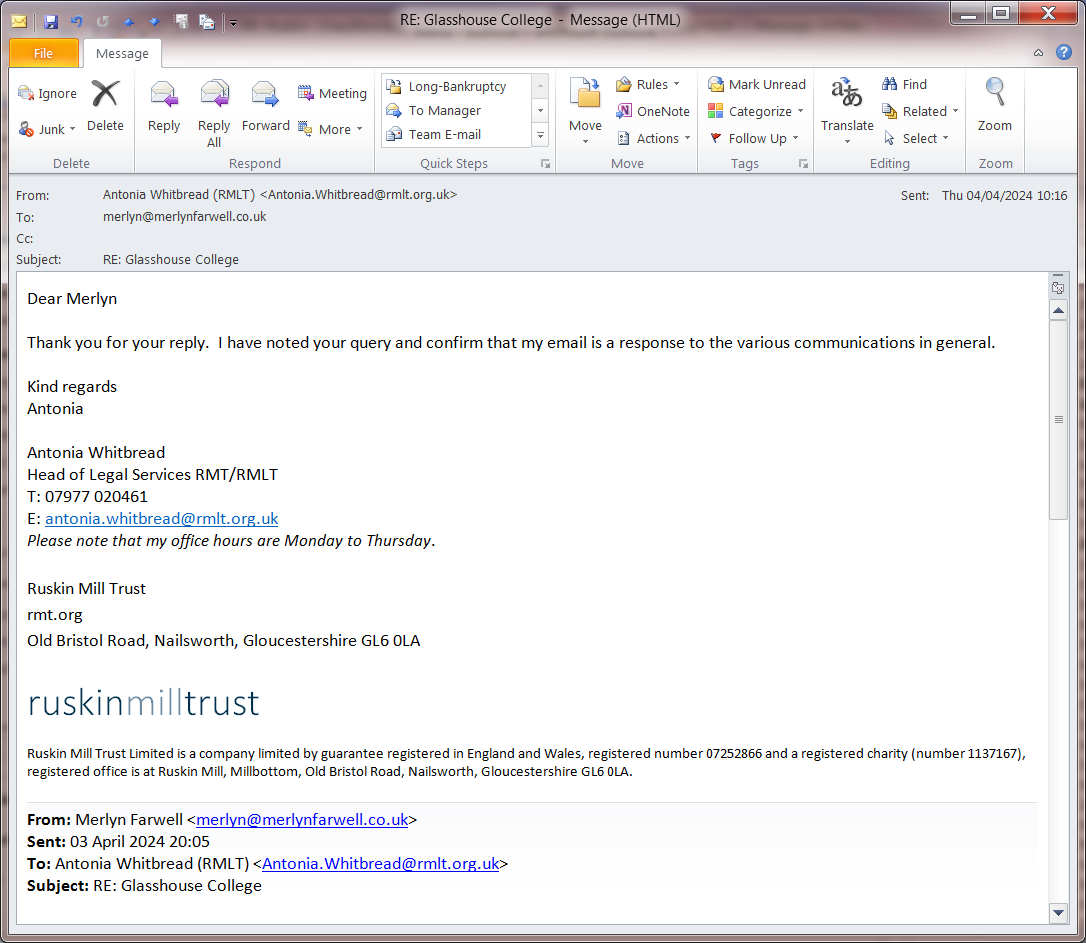Click the ruskinmilltrust logo image
Viewport: 1086px width, 943px height.
point(143,703)
